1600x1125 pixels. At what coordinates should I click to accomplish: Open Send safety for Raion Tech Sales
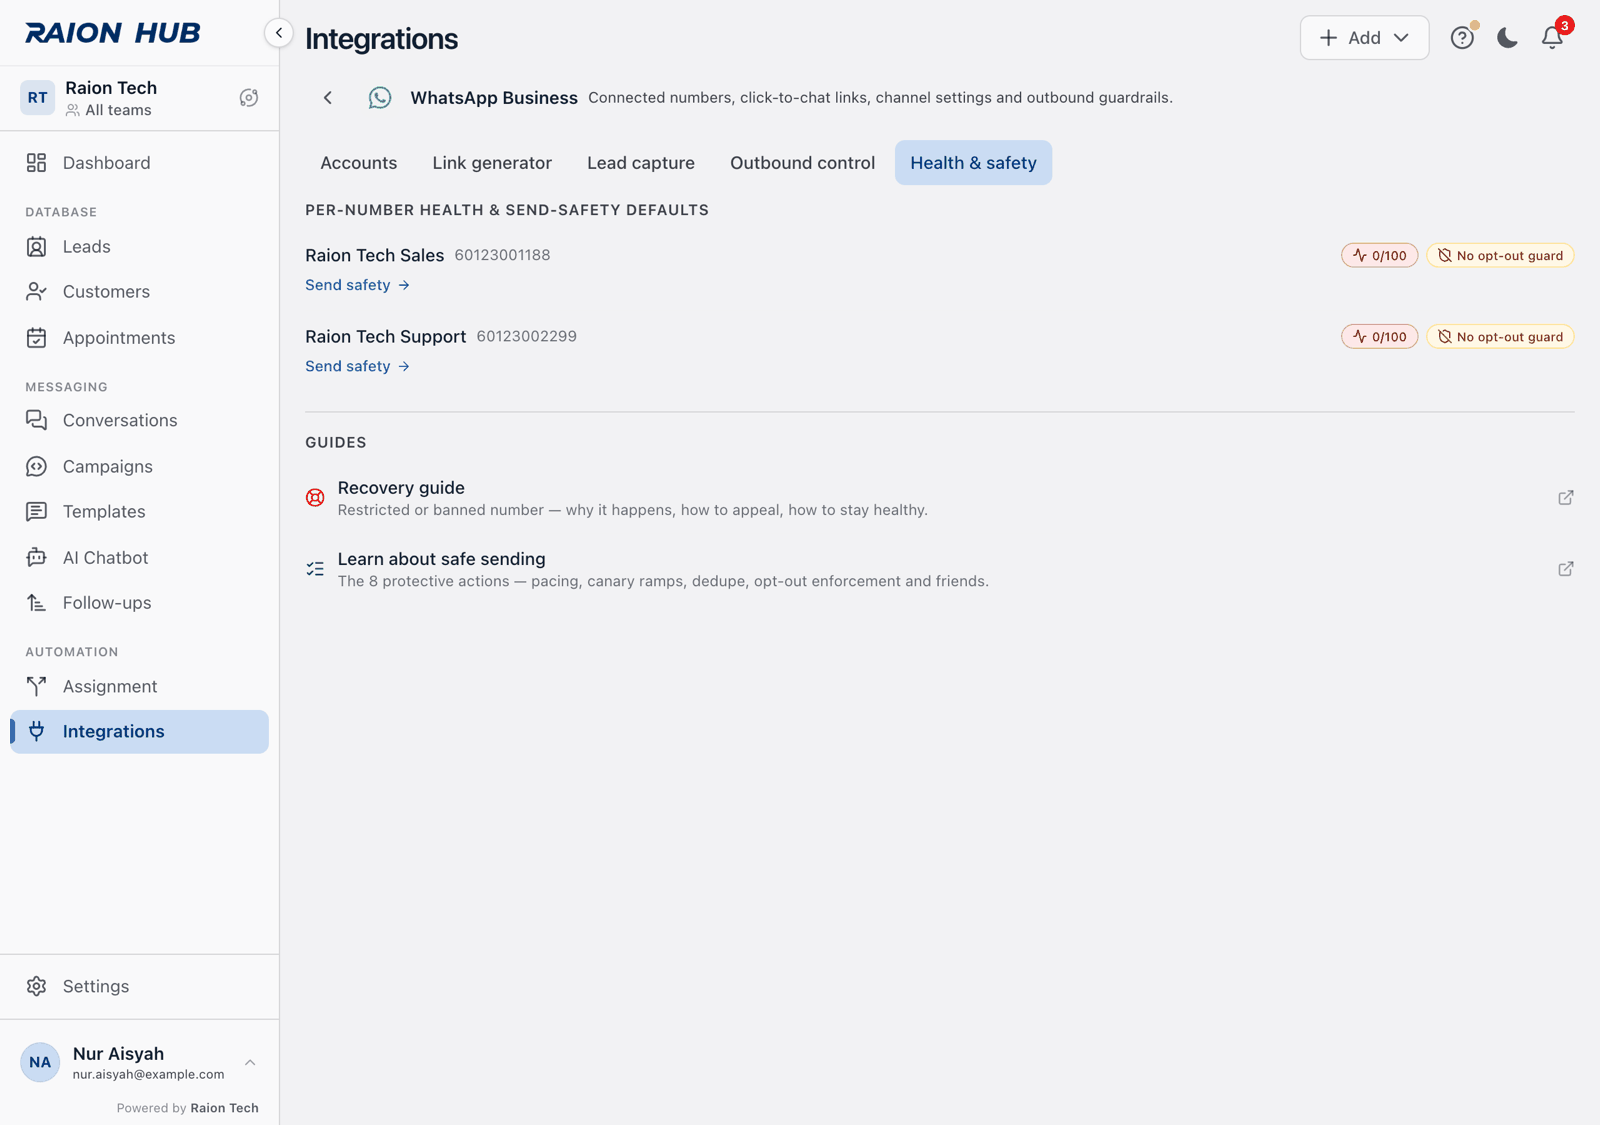coord(357,285)
